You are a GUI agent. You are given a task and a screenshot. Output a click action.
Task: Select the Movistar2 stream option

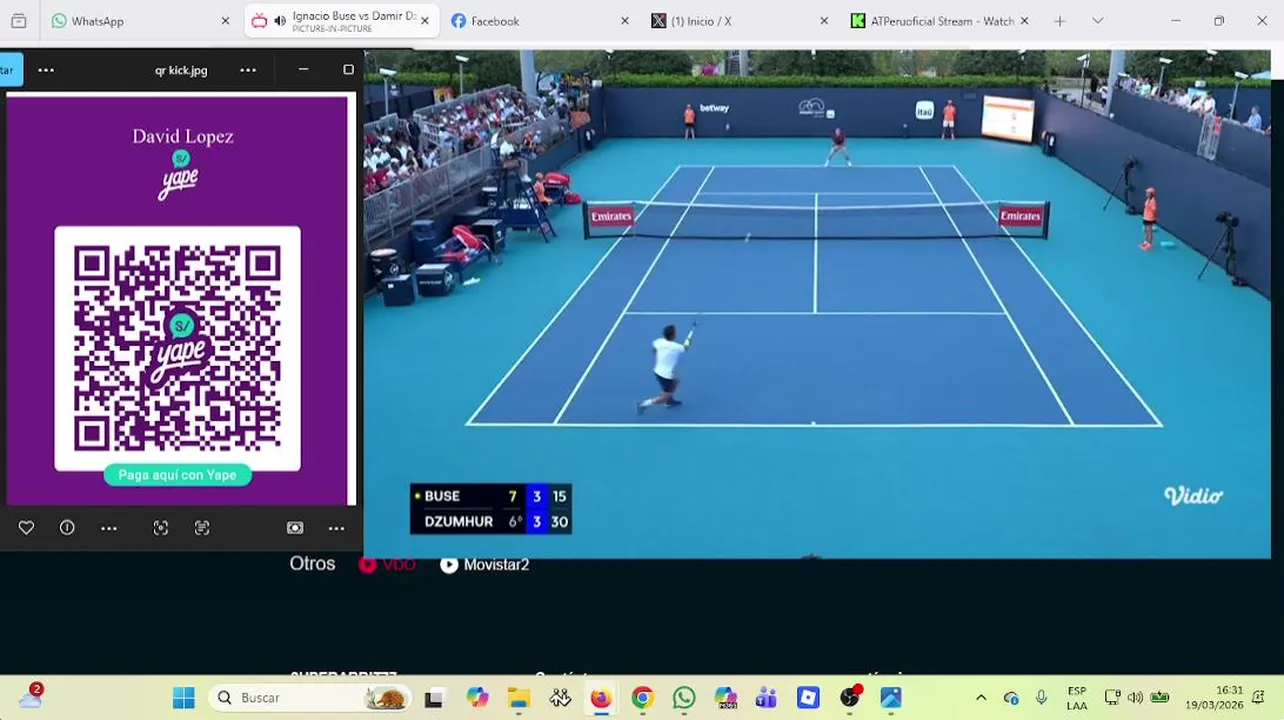coord(485,564)
